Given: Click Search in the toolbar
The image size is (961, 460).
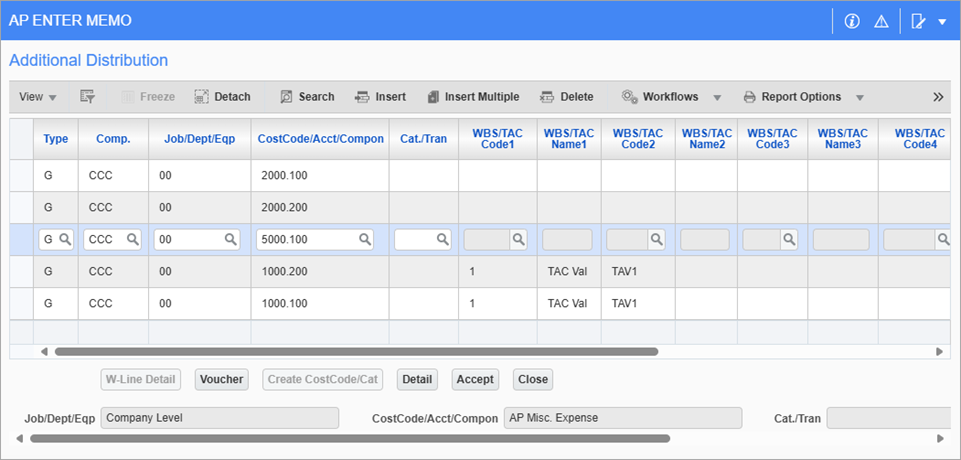Looking at the screenshot, I should pyautogui.click(x=307, y=97).
